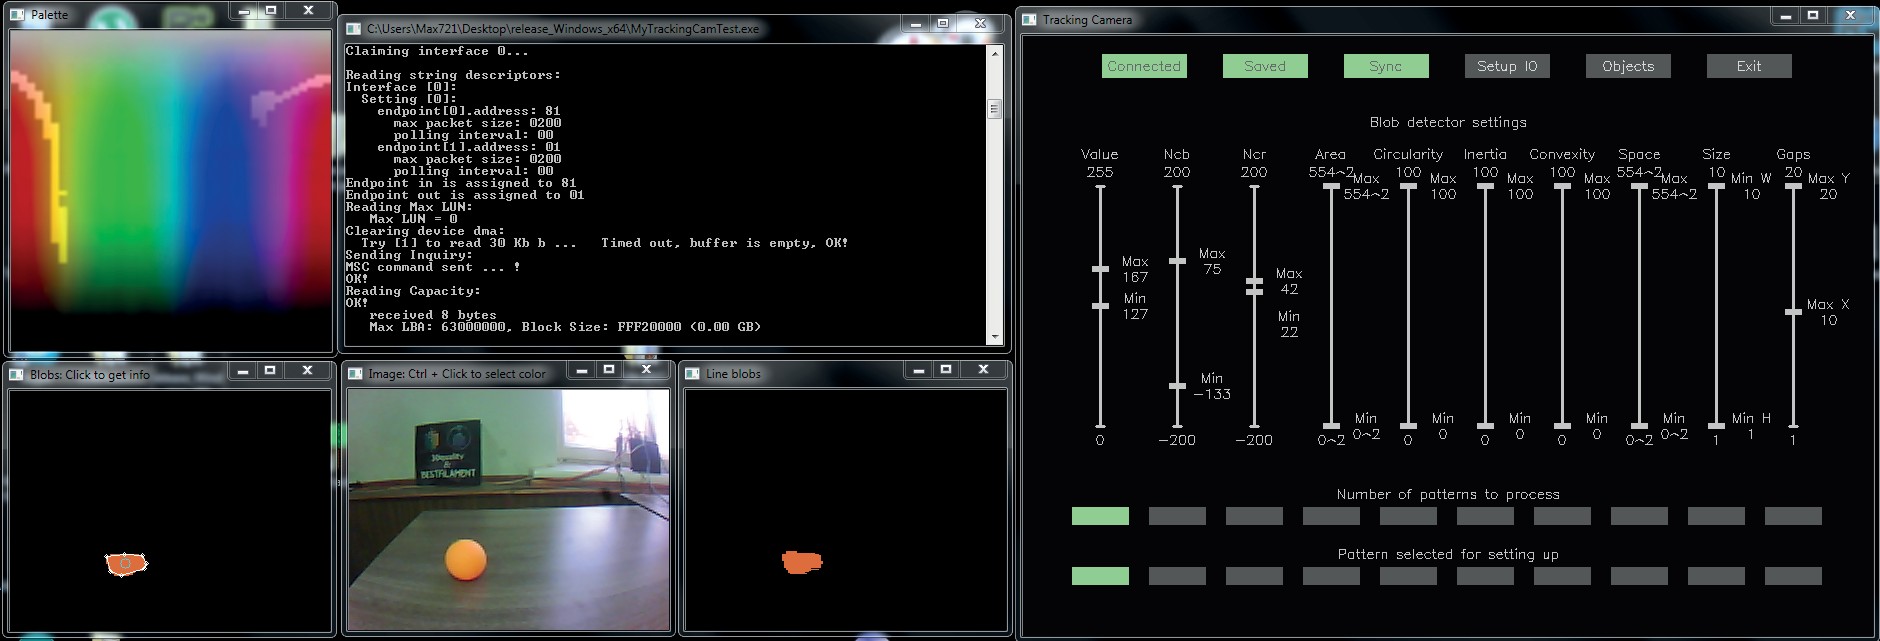Click the Palette window title icon

point(17,15)
